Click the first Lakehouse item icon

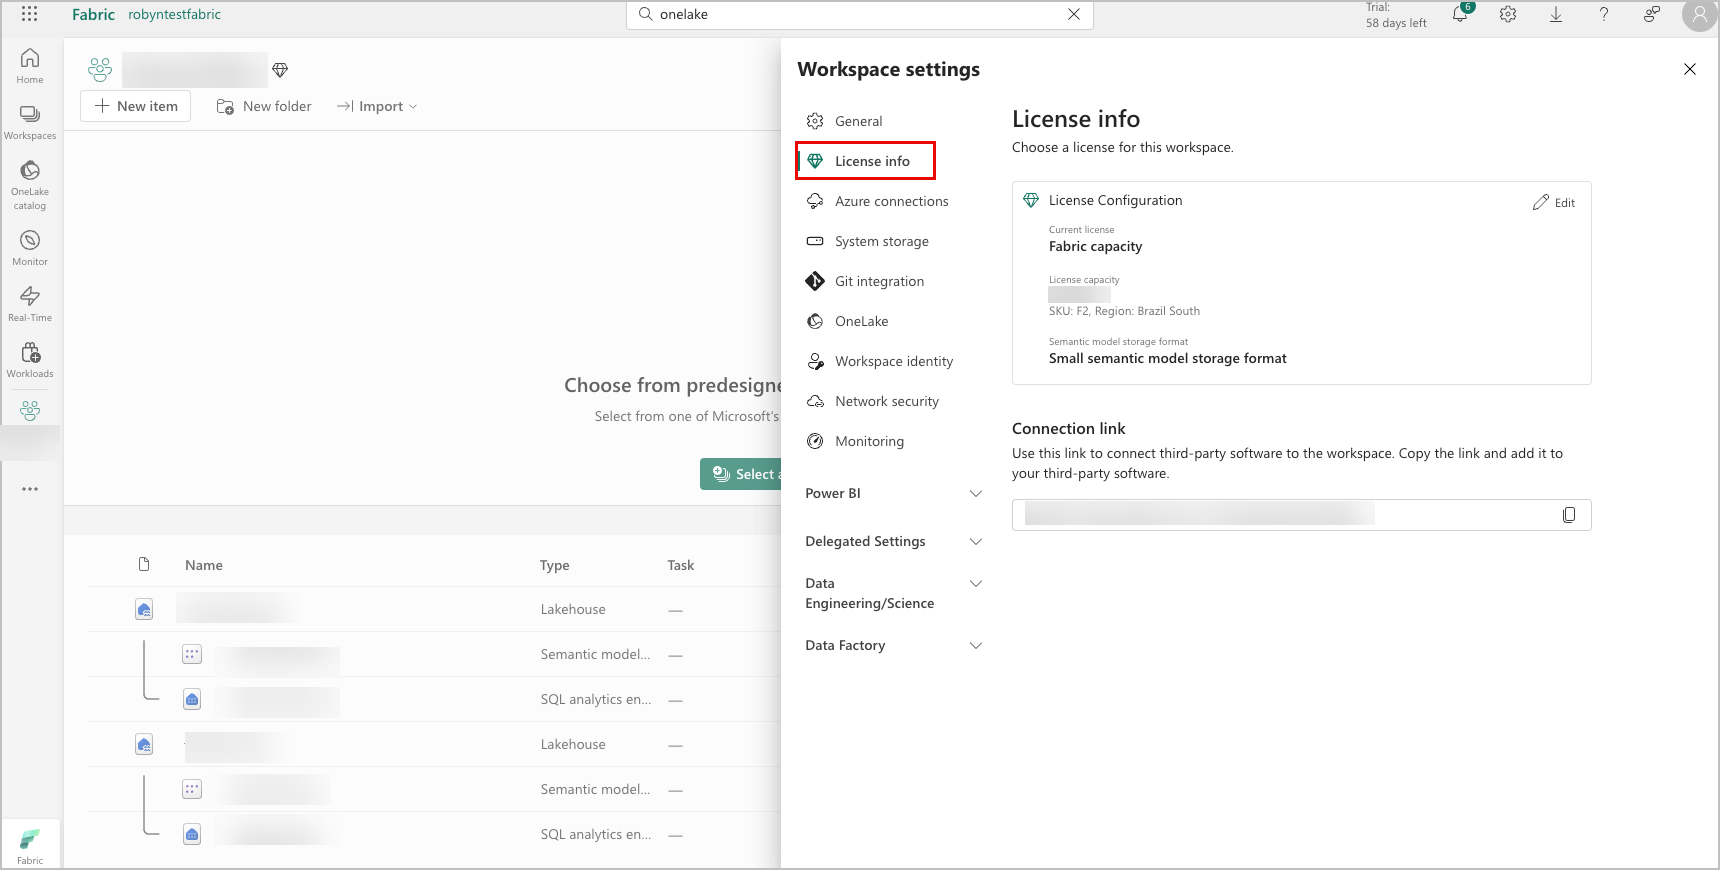[x=144, y=609]
